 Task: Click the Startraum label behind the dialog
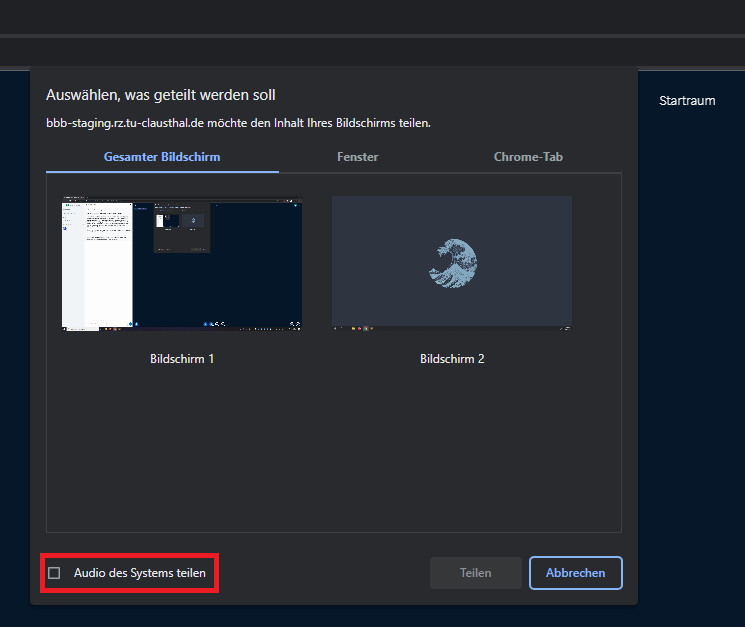pos(687,101)
